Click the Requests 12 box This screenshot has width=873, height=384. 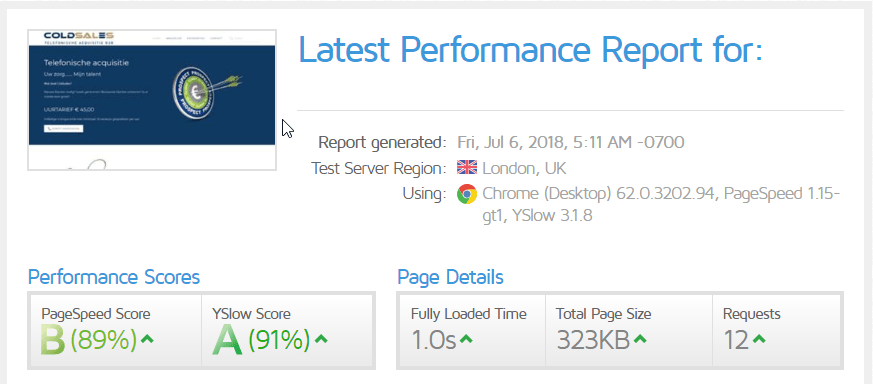(x=777, y=331)
